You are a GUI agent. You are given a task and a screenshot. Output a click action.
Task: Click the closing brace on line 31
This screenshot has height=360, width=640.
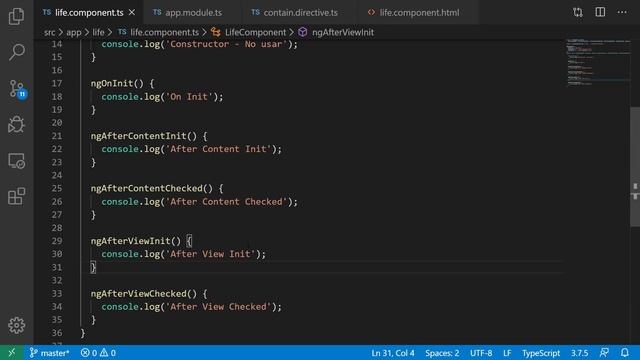pyautogui.click(x=93, y=267)
